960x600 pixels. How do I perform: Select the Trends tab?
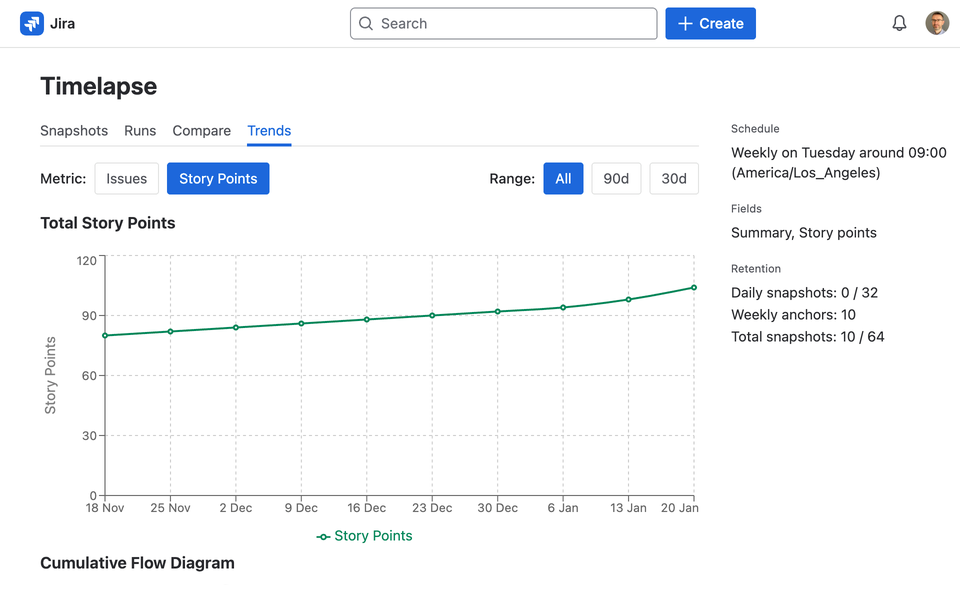click(x=269, y=131)
